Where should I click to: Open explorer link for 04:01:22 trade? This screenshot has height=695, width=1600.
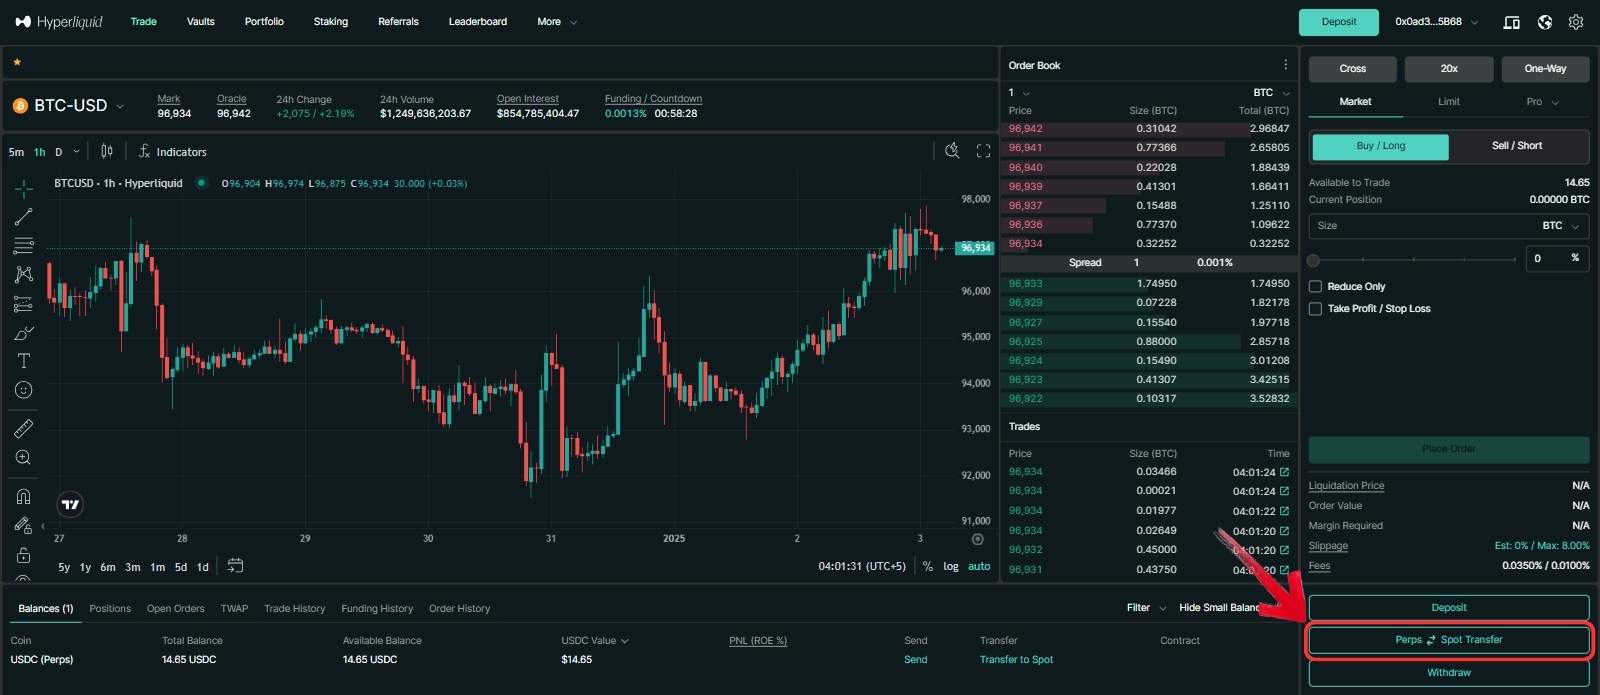point(1284,511)
